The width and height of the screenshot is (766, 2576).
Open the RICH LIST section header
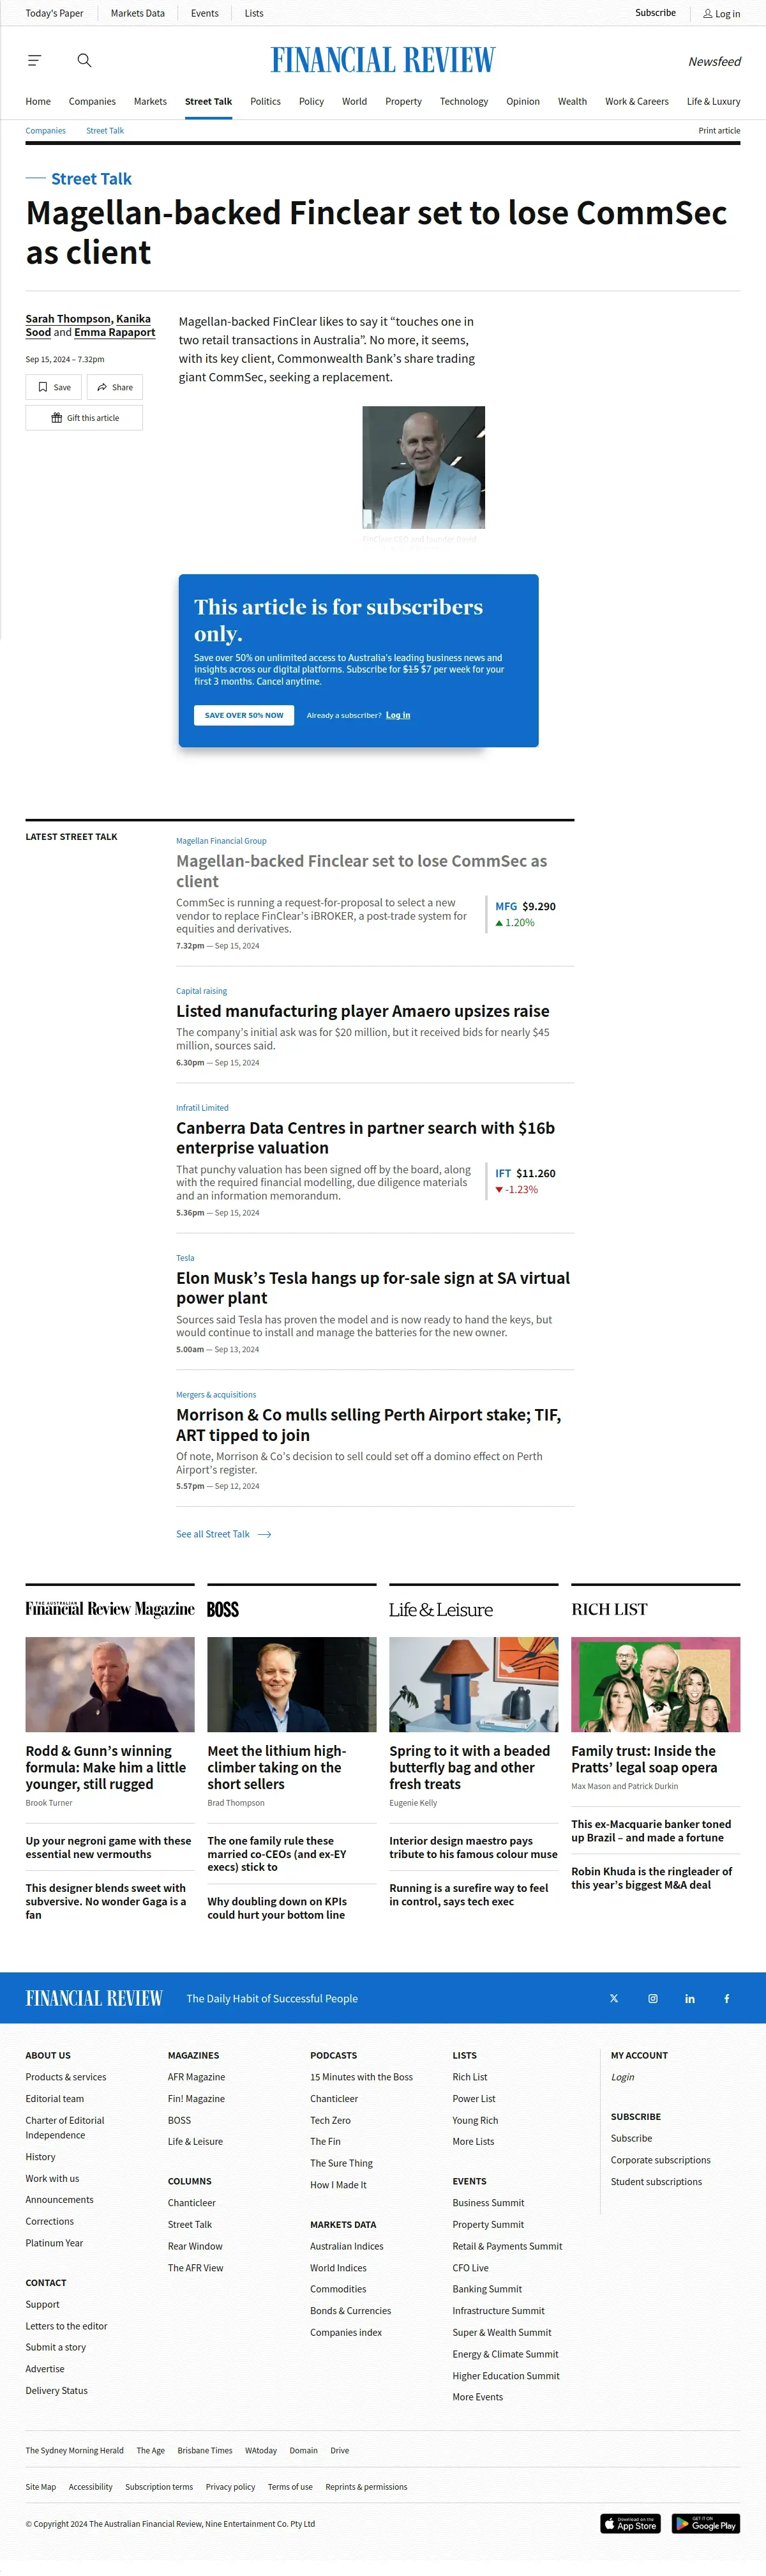pos(609,1609)
